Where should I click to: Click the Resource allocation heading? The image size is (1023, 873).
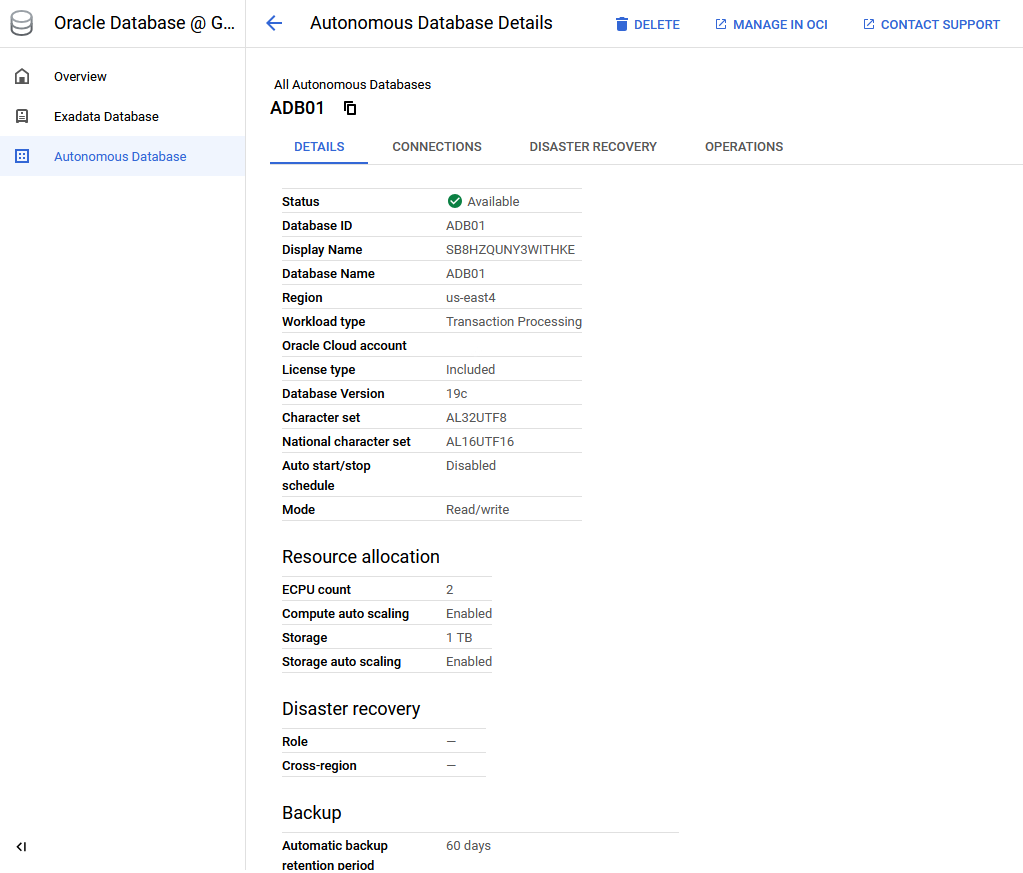click(x=361, y=557)
